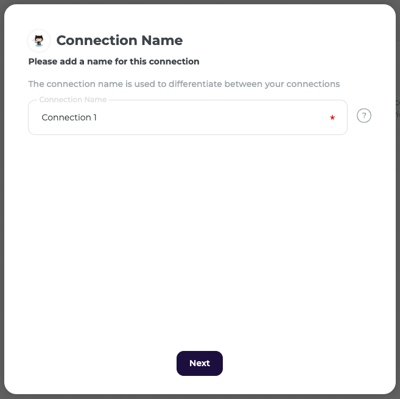Click the word "Name" in the heading
This screenshot has height=399, width=400.
(162, 40)
